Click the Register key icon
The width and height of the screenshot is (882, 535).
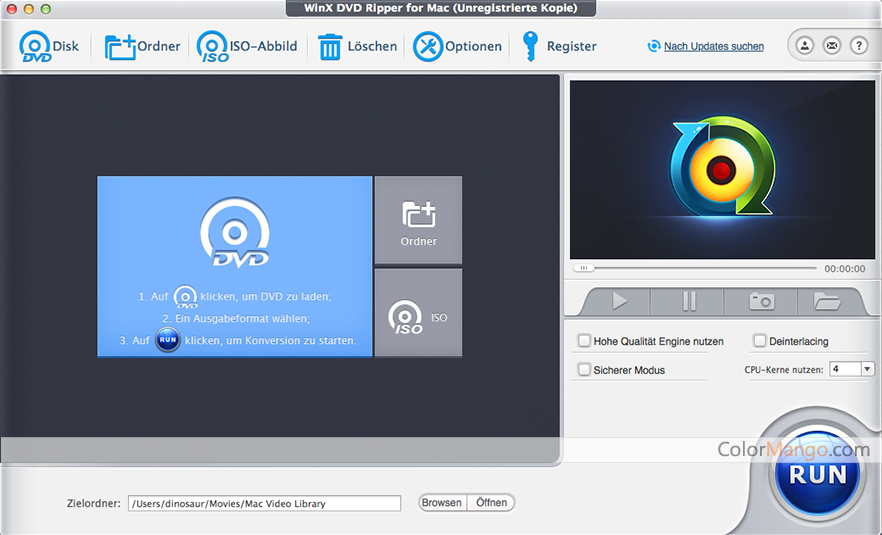click(530, 46)
